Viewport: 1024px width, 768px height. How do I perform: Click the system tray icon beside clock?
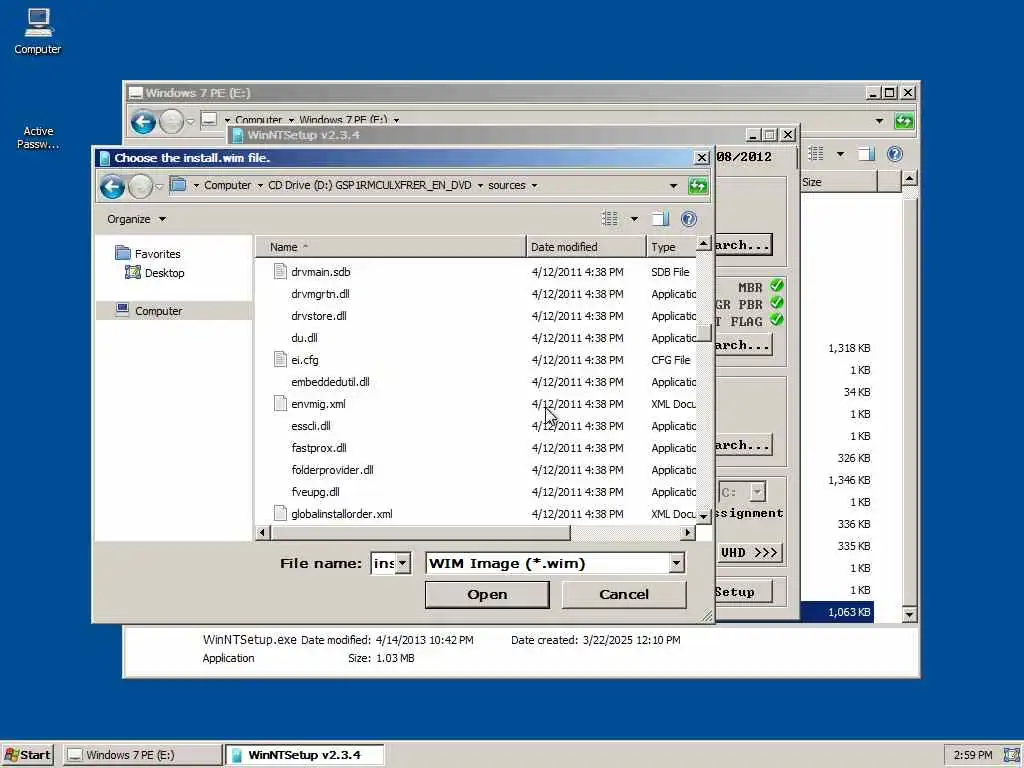point(1012,755)
